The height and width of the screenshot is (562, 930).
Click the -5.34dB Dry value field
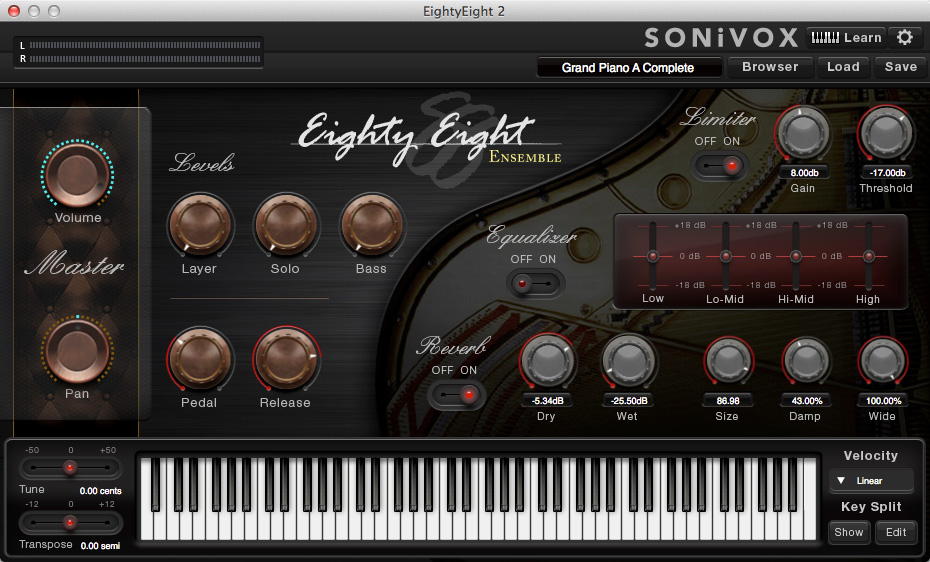pyautogui.click(x=547, y=401)
